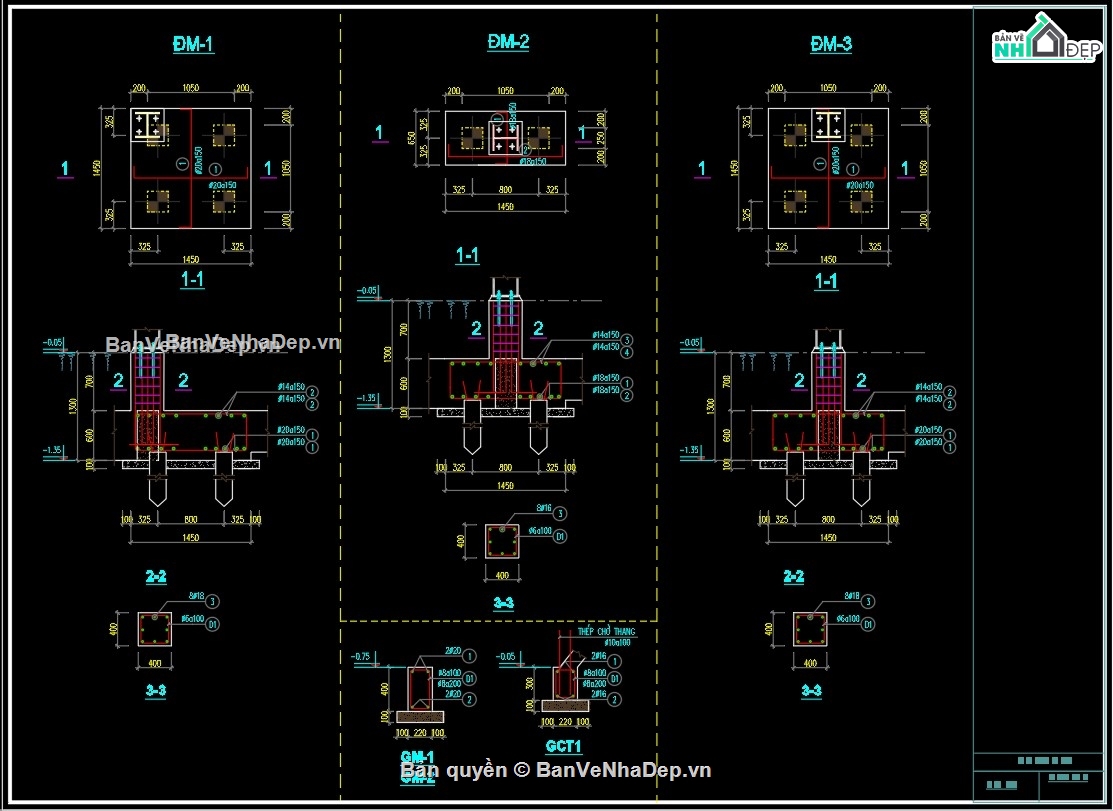Click the I-column symbol in ĐM-3 plan
The width and height of the screenshot is (1113, 811).
[x=828, y=126]
